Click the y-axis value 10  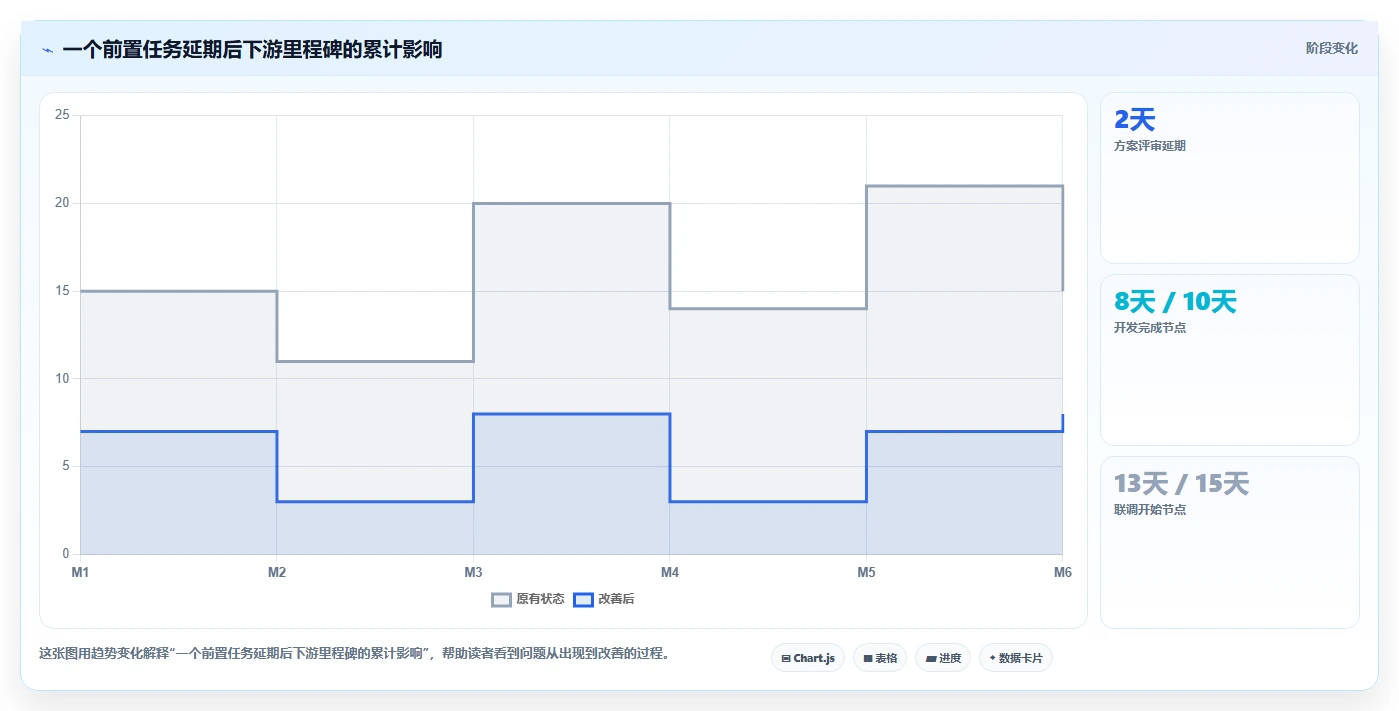(x=62, y=378)
